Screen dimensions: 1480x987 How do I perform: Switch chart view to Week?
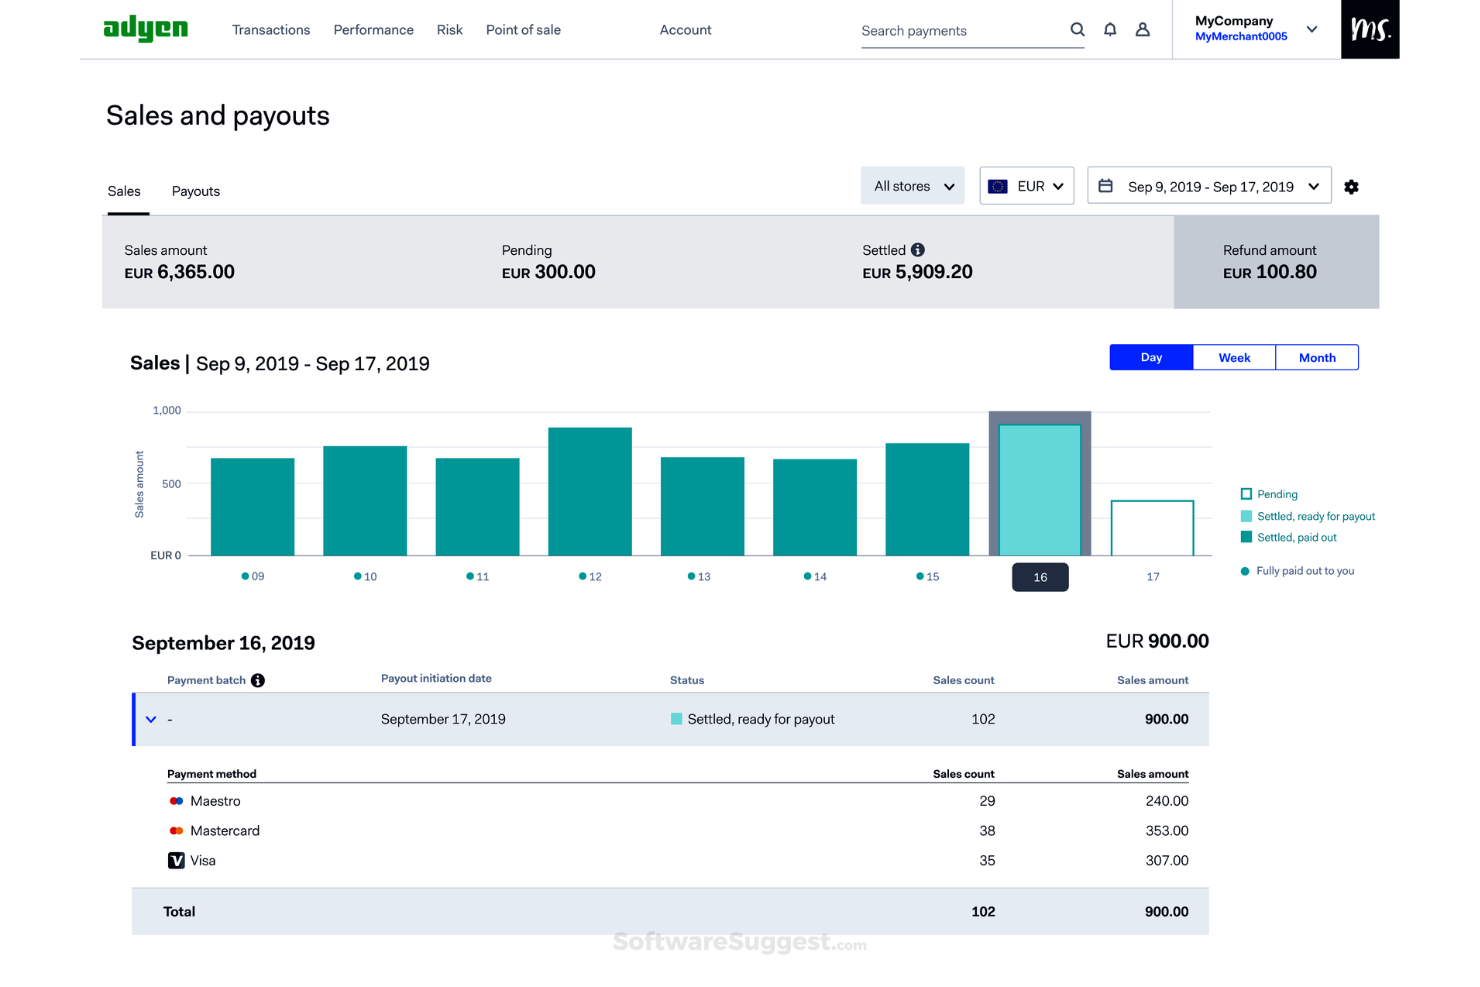point(1234,357)
